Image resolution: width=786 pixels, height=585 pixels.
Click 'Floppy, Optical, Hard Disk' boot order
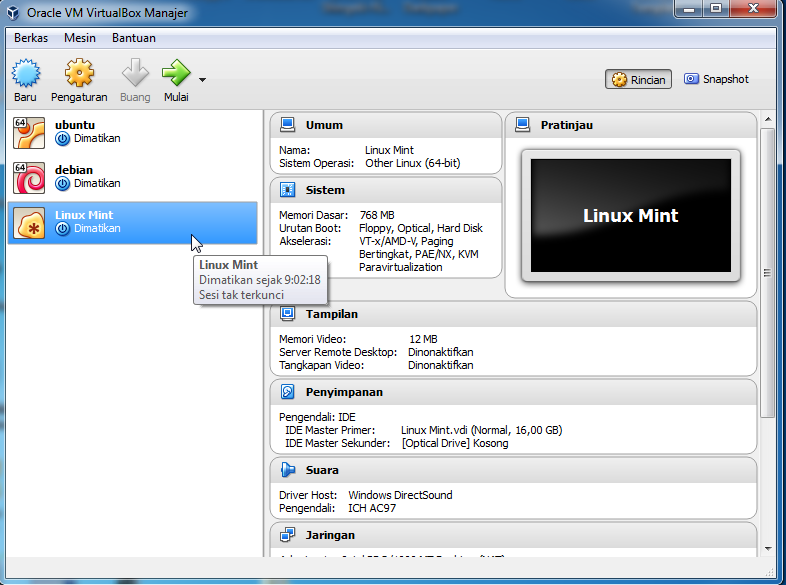tap(421, 229)
